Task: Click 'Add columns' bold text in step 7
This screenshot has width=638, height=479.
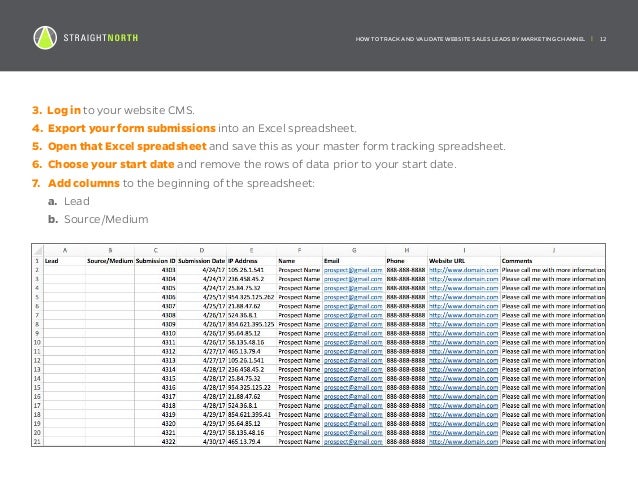Action: point(83,183)
